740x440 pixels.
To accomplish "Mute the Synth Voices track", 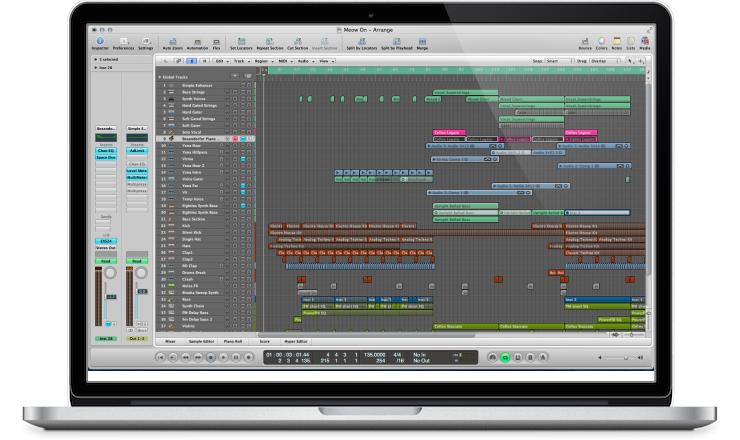I will coord(243,99).
